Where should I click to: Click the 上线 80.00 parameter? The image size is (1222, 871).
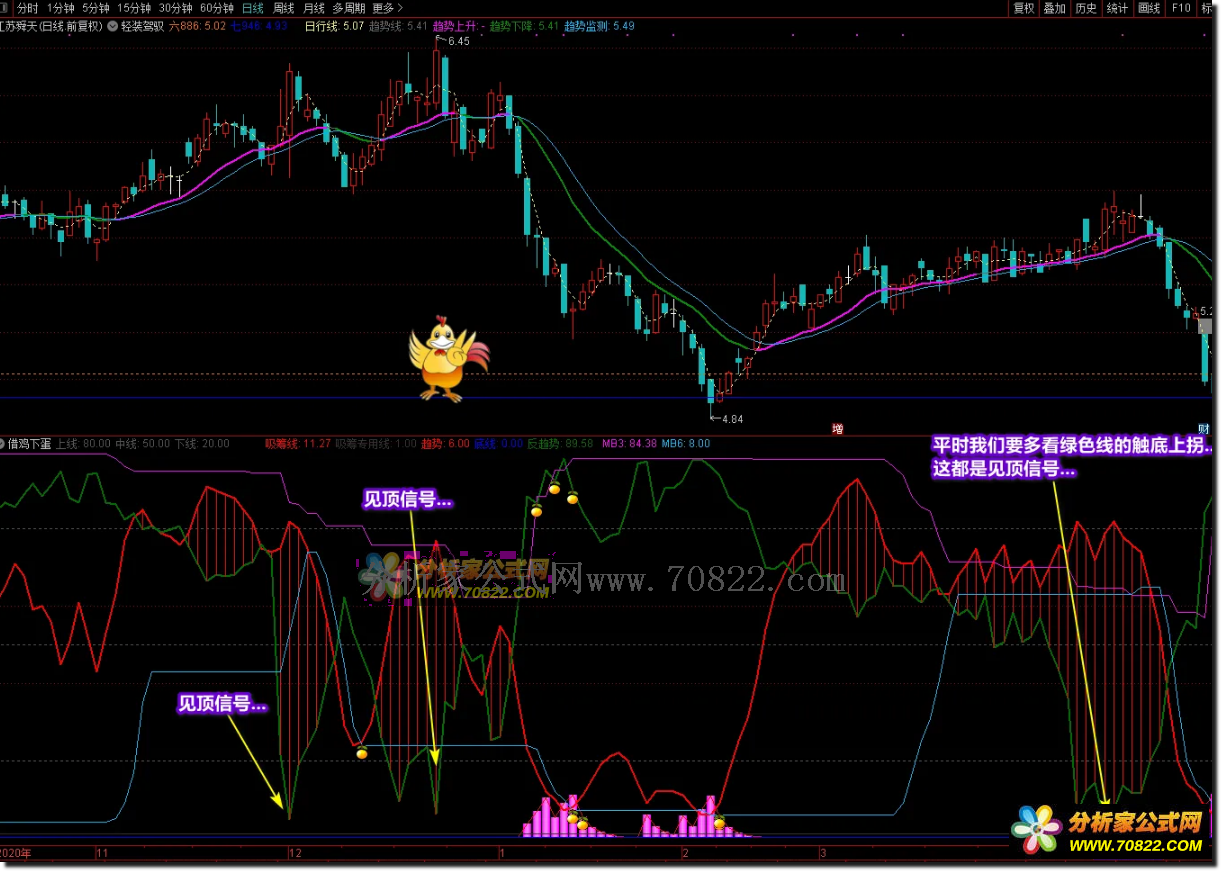point(83,443)
